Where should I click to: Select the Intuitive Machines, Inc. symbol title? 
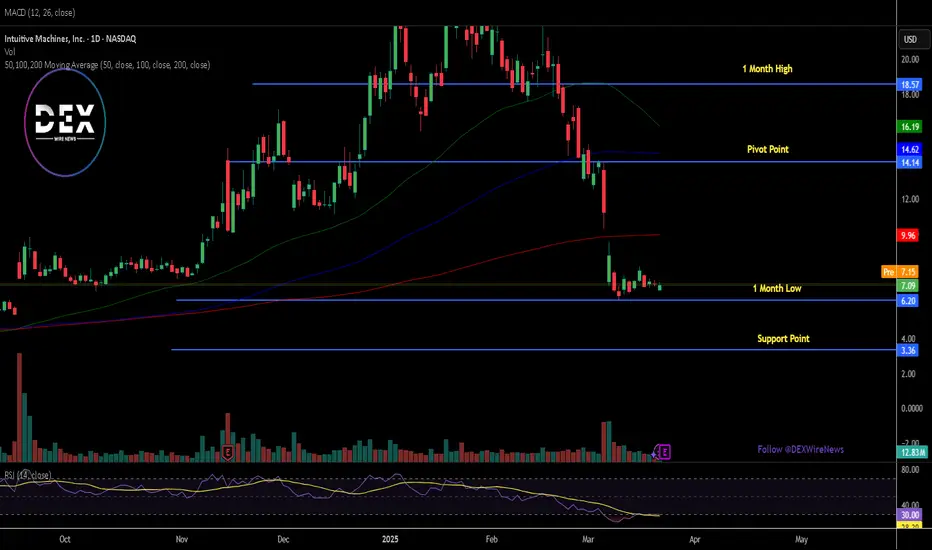coord(70,39)
